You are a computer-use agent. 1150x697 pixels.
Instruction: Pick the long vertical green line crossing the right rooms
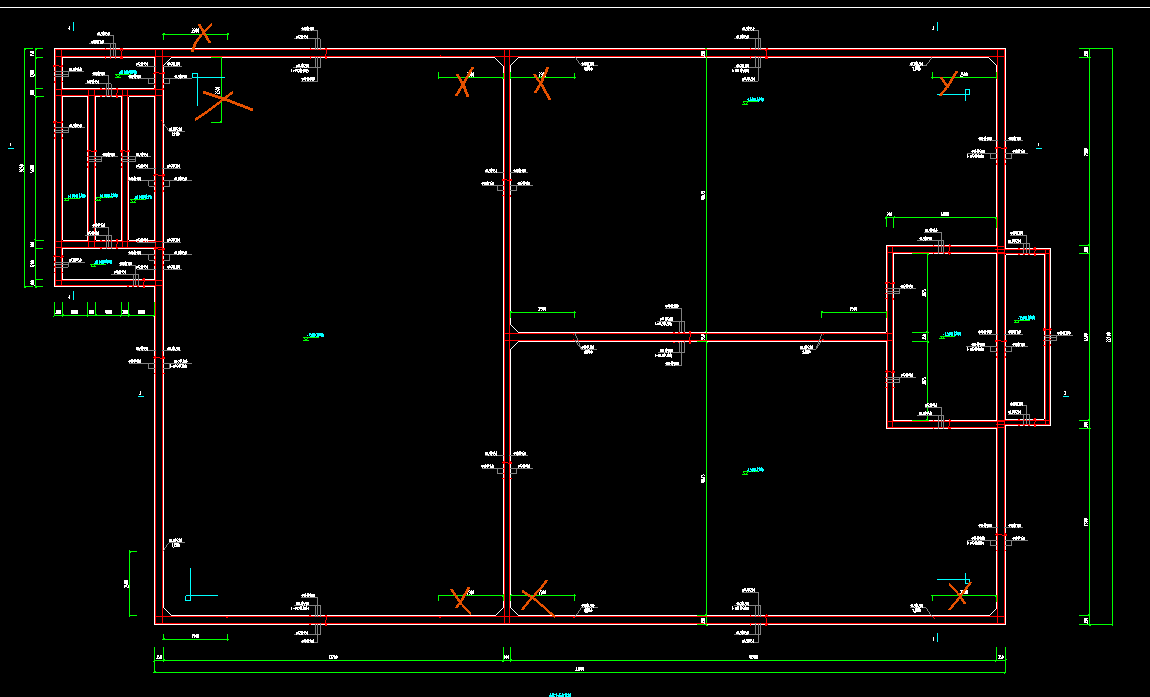(x=706, y=337)
